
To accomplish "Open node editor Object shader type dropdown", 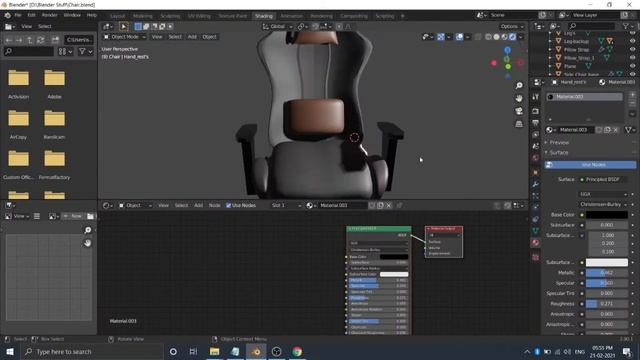I will click(x=135, y=205).
